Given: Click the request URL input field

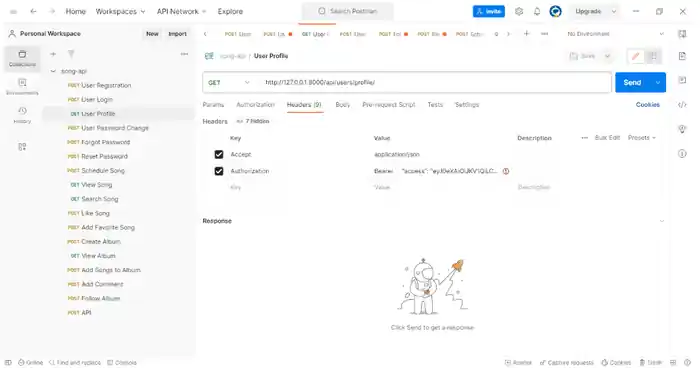Looking at the screenshot, I should pyautogui.click(x=435, y=83).
